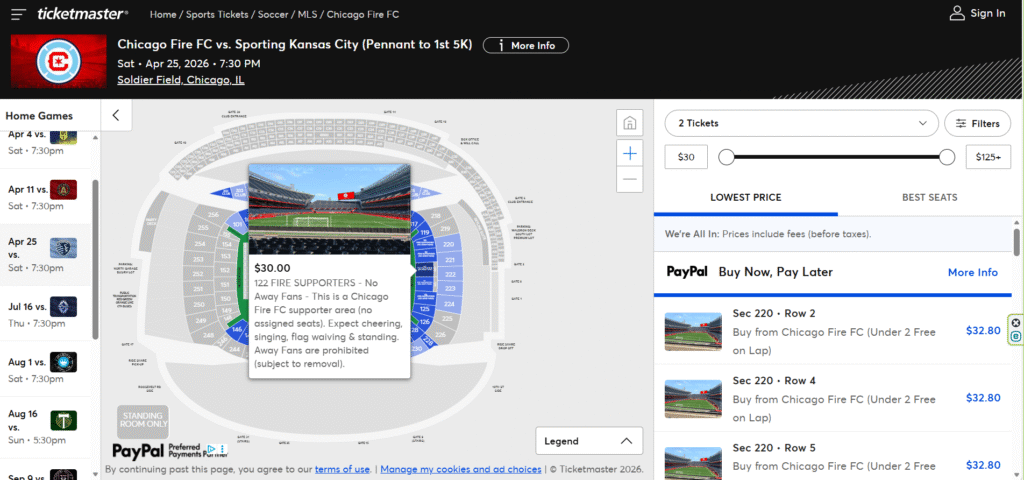Select the Lowest Price tab

(746, 197)
